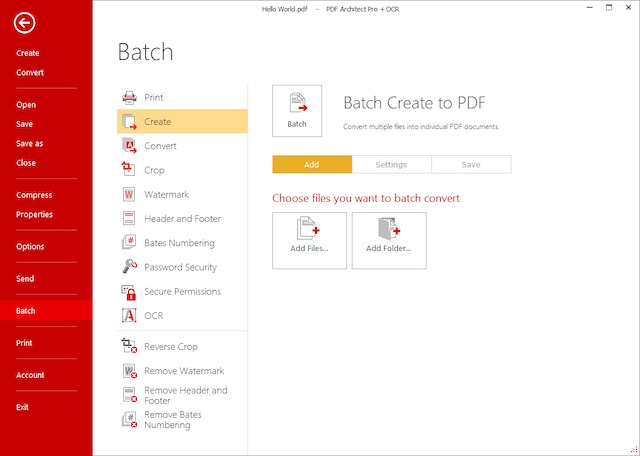Click the printer icon beside Print
640x456 pixels.
[x=129, y=98]
